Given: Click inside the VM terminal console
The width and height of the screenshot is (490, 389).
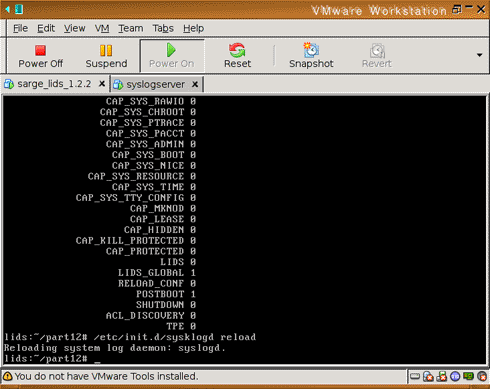Looking at the screenshot, I should pos(245,230).
